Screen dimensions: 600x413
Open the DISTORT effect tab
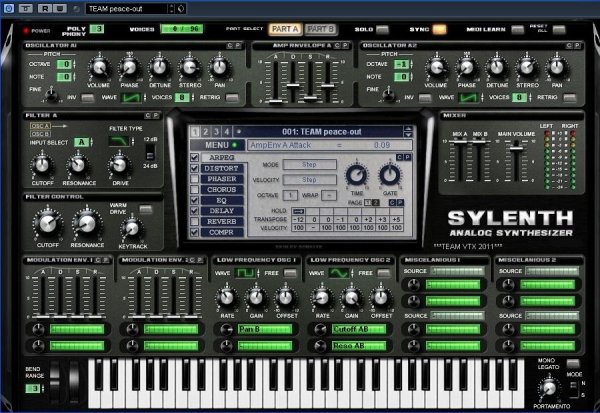222,168
